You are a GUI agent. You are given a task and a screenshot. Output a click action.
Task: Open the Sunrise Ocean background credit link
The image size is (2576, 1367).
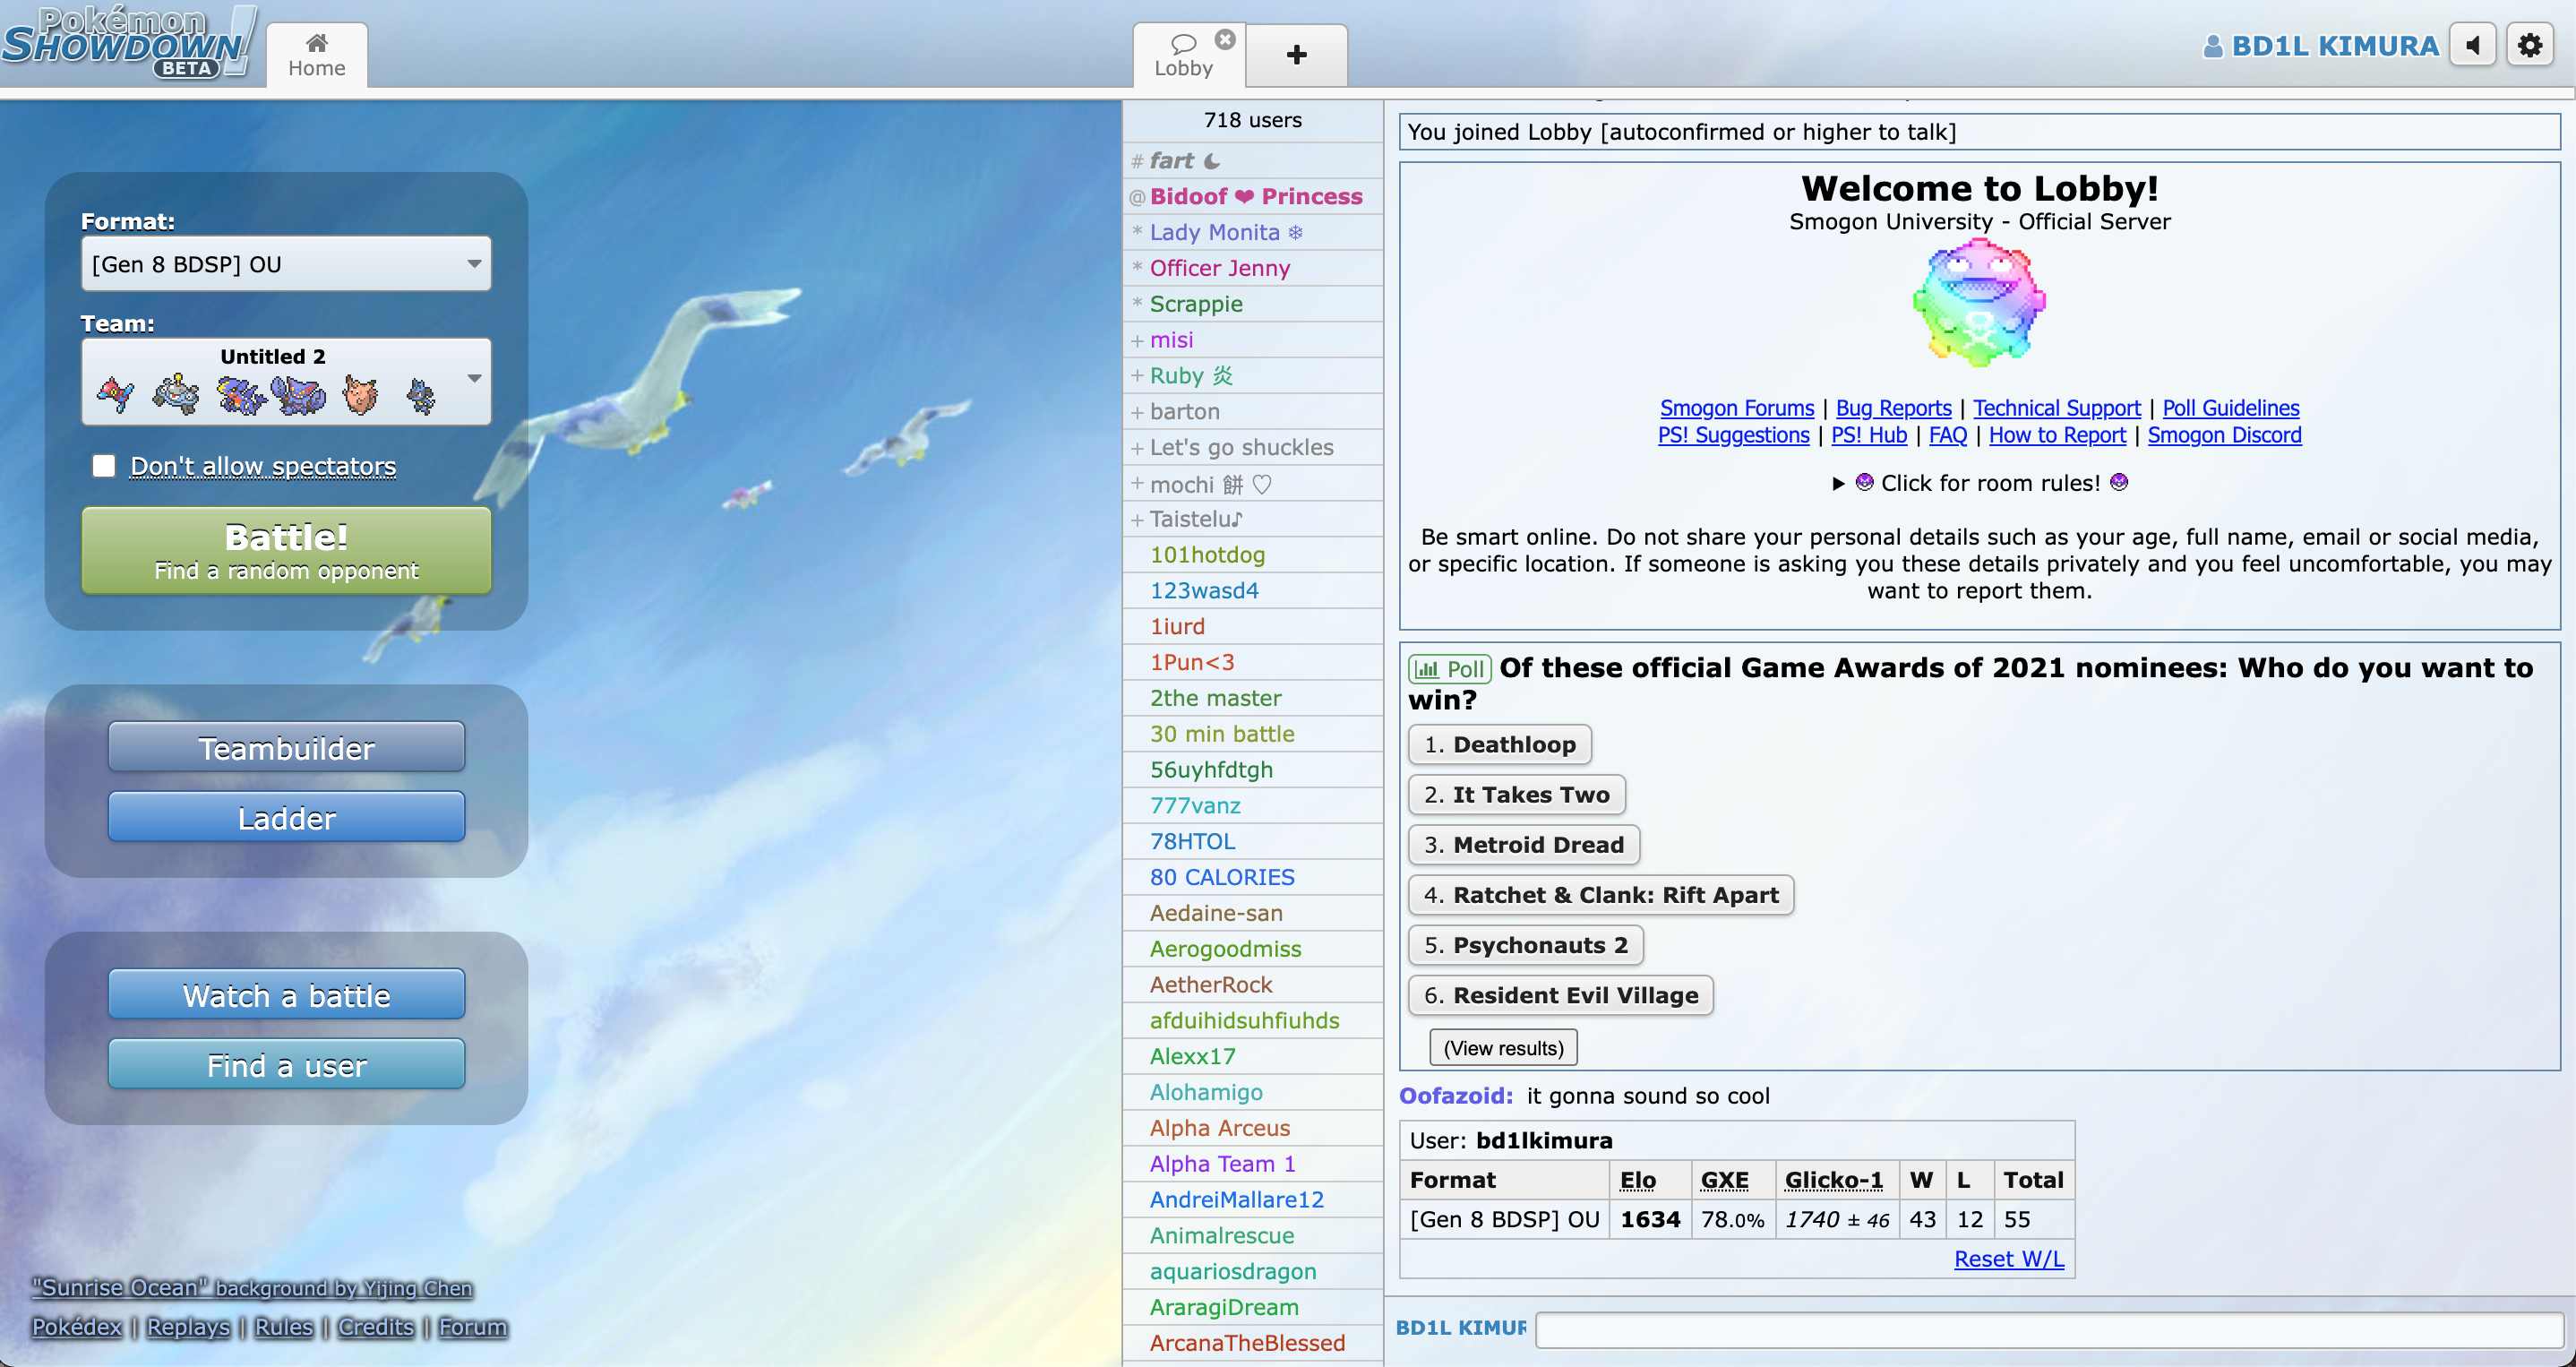click(x=253, y=1288)
